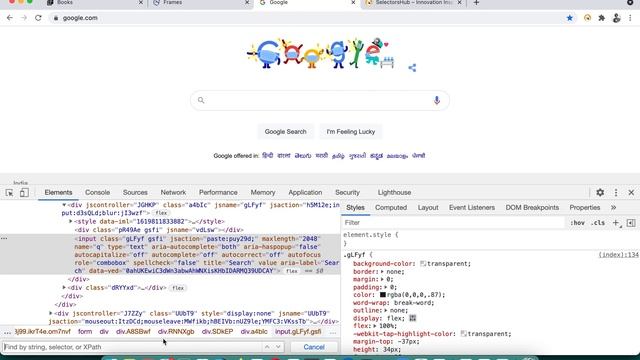Expand the padding property in .gLFyf
This screenshot has width=640, height=360.
(386, 287)
